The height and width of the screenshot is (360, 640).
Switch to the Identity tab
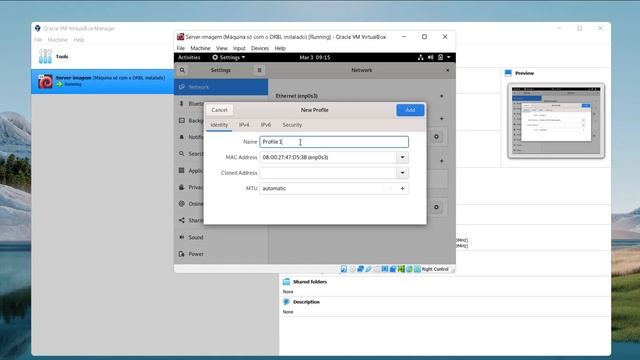(219, 125)
